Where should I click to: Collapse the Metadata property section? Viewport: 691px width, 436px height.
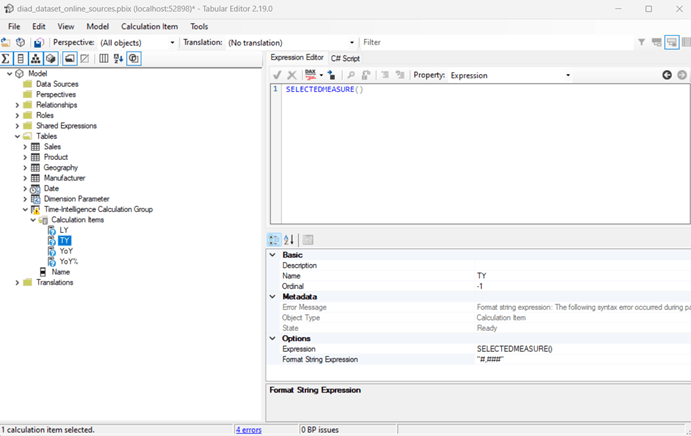(x=274, y=296)
